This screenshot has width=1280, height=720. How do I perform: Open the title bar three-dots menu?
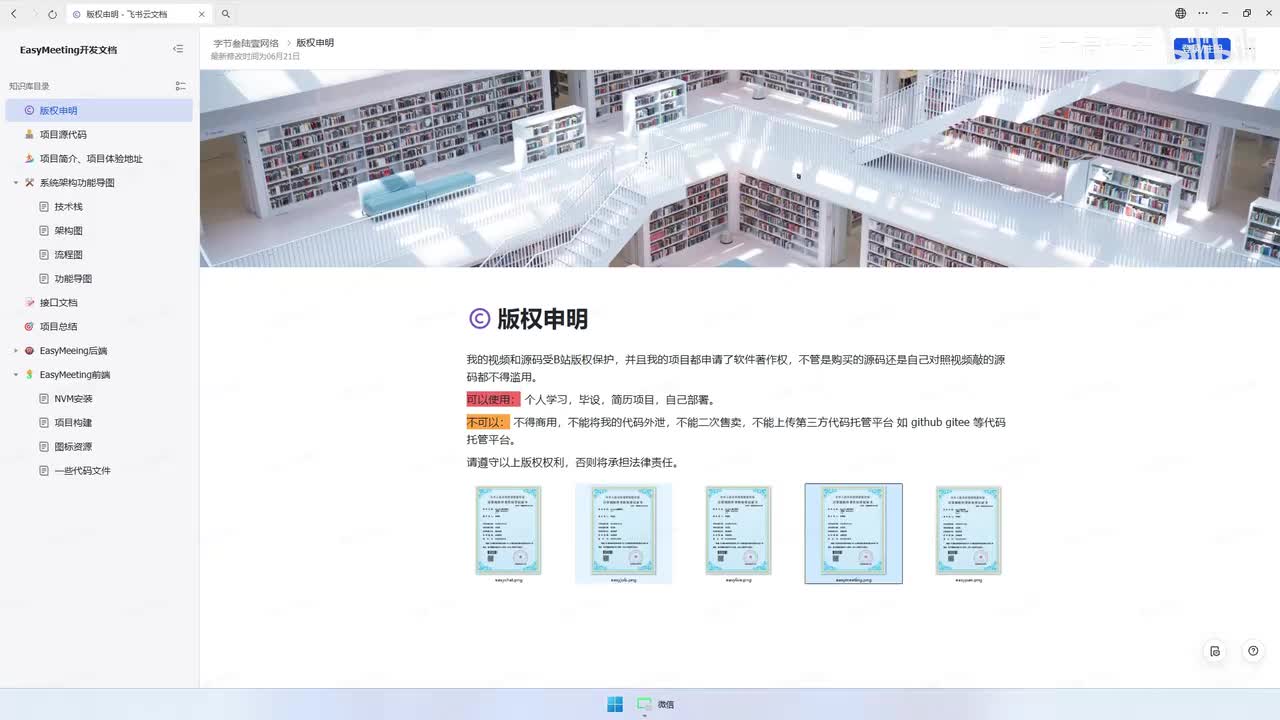[1202, 14]
